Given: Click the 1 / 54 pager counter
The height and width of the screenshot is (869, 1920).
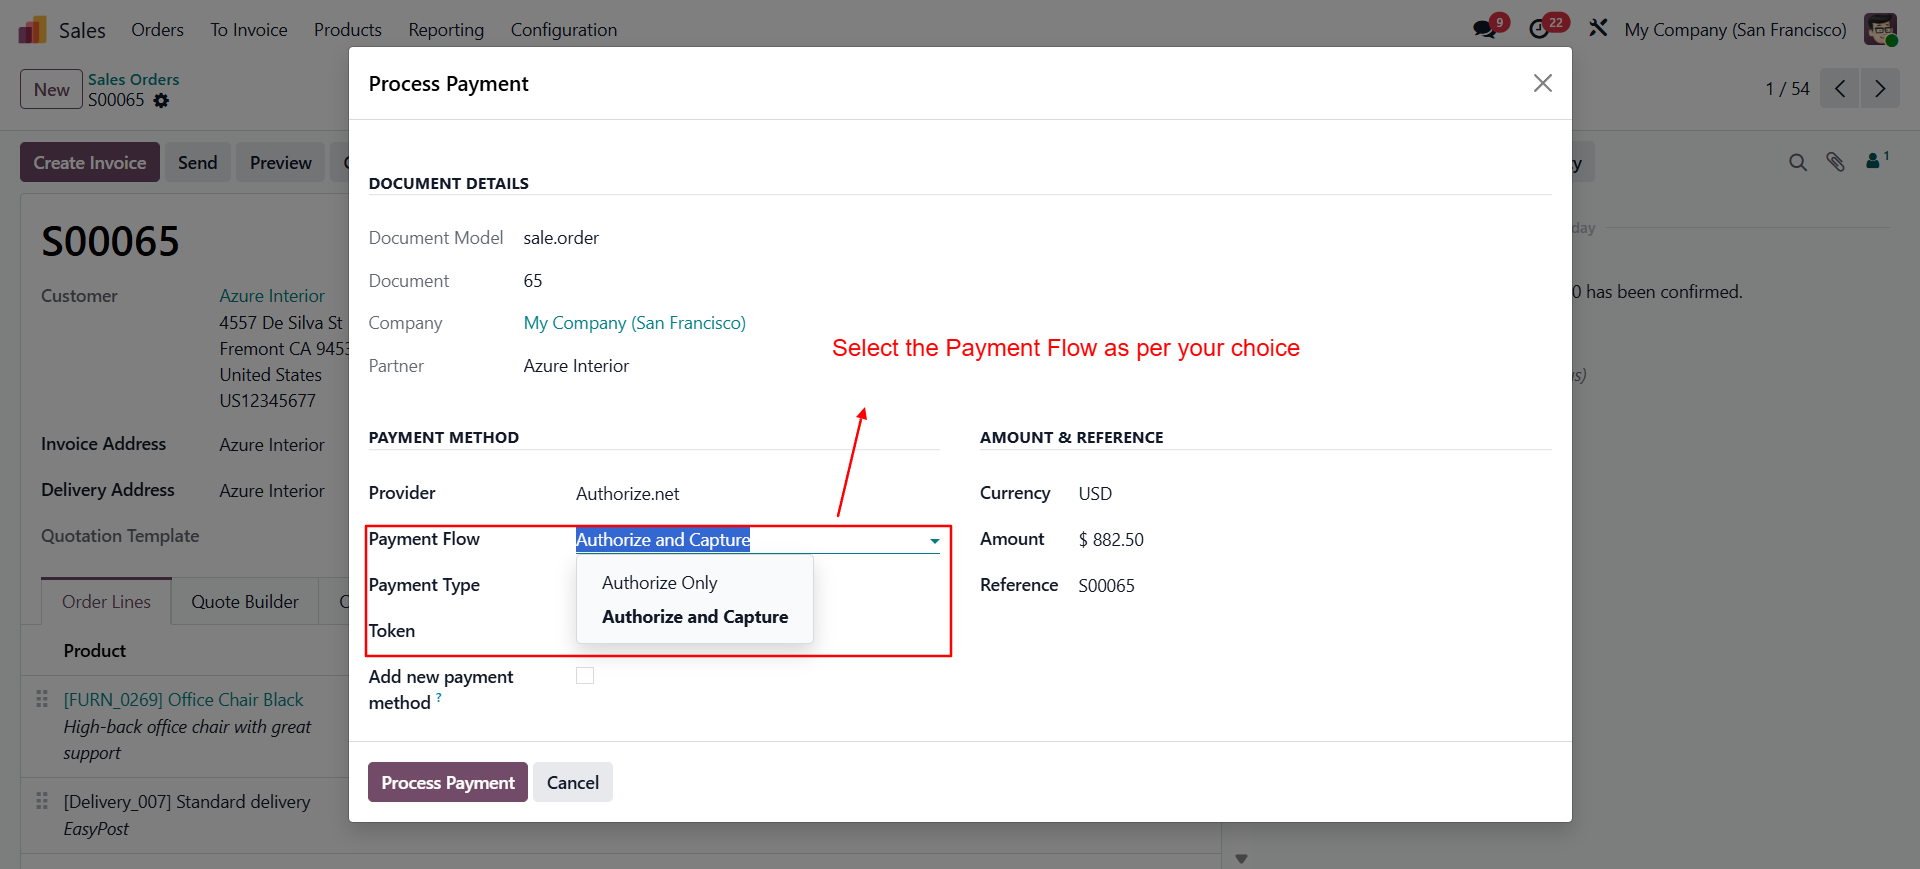Looking at the screenshot, I should tap(1787, 89).
